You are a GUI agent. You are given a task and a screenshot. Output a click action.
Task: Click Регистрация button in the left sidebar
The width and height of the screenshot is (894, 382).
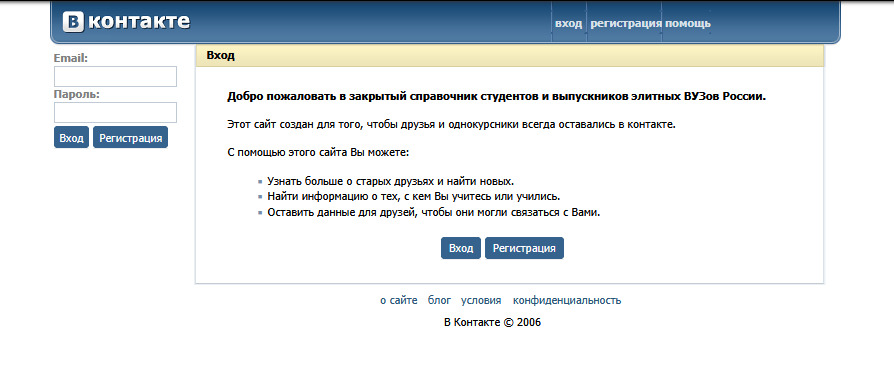[131, 137]
